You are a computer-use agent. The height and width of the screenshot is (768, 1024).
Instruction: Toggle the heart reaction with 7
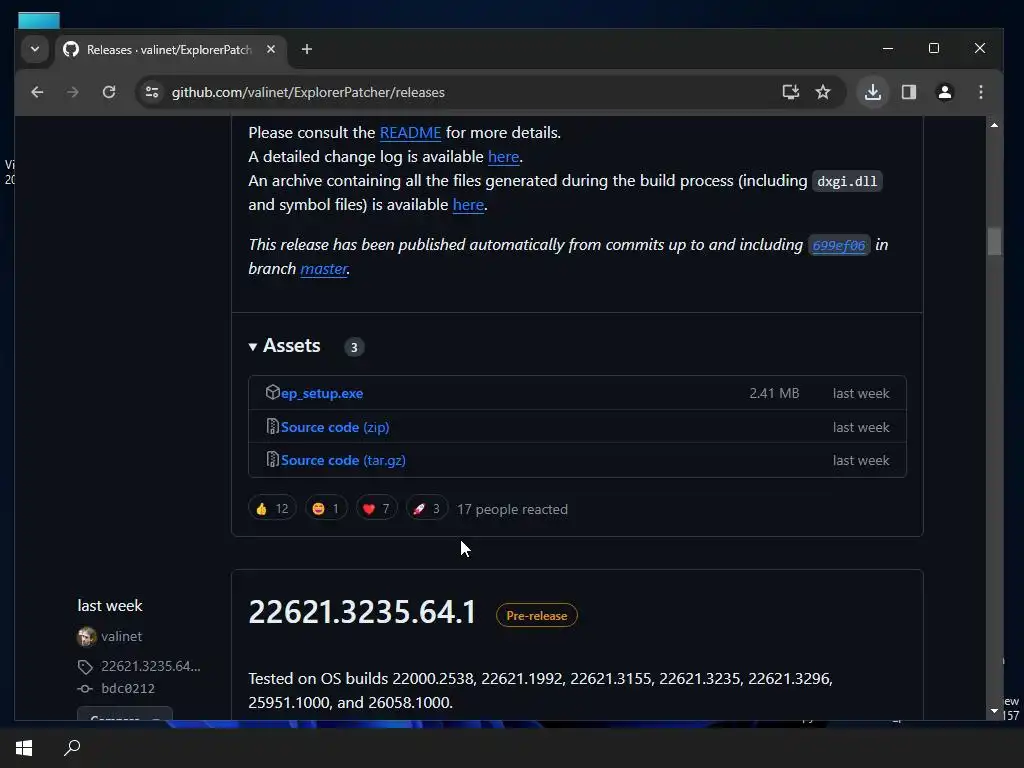pyautogui.click(x=376, y=509)
